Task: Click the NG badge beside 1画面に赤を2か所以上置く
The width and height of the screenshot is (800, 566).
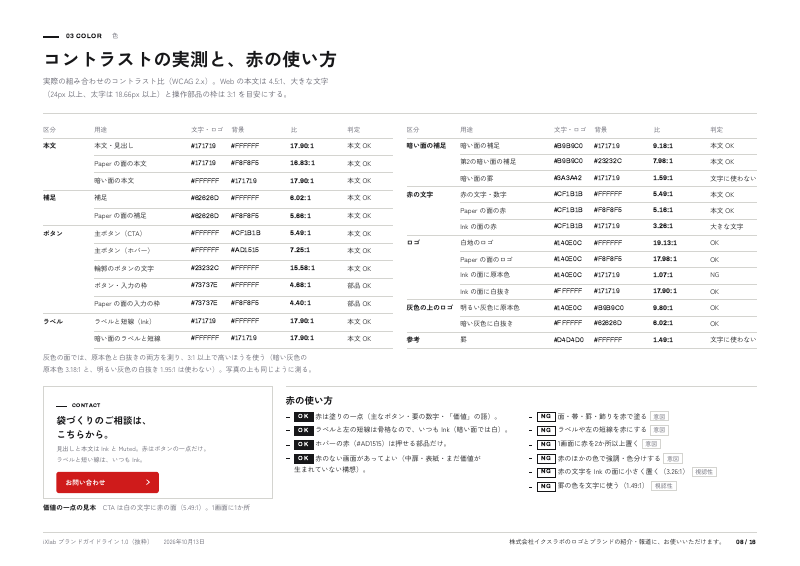Action: point(546,445)
